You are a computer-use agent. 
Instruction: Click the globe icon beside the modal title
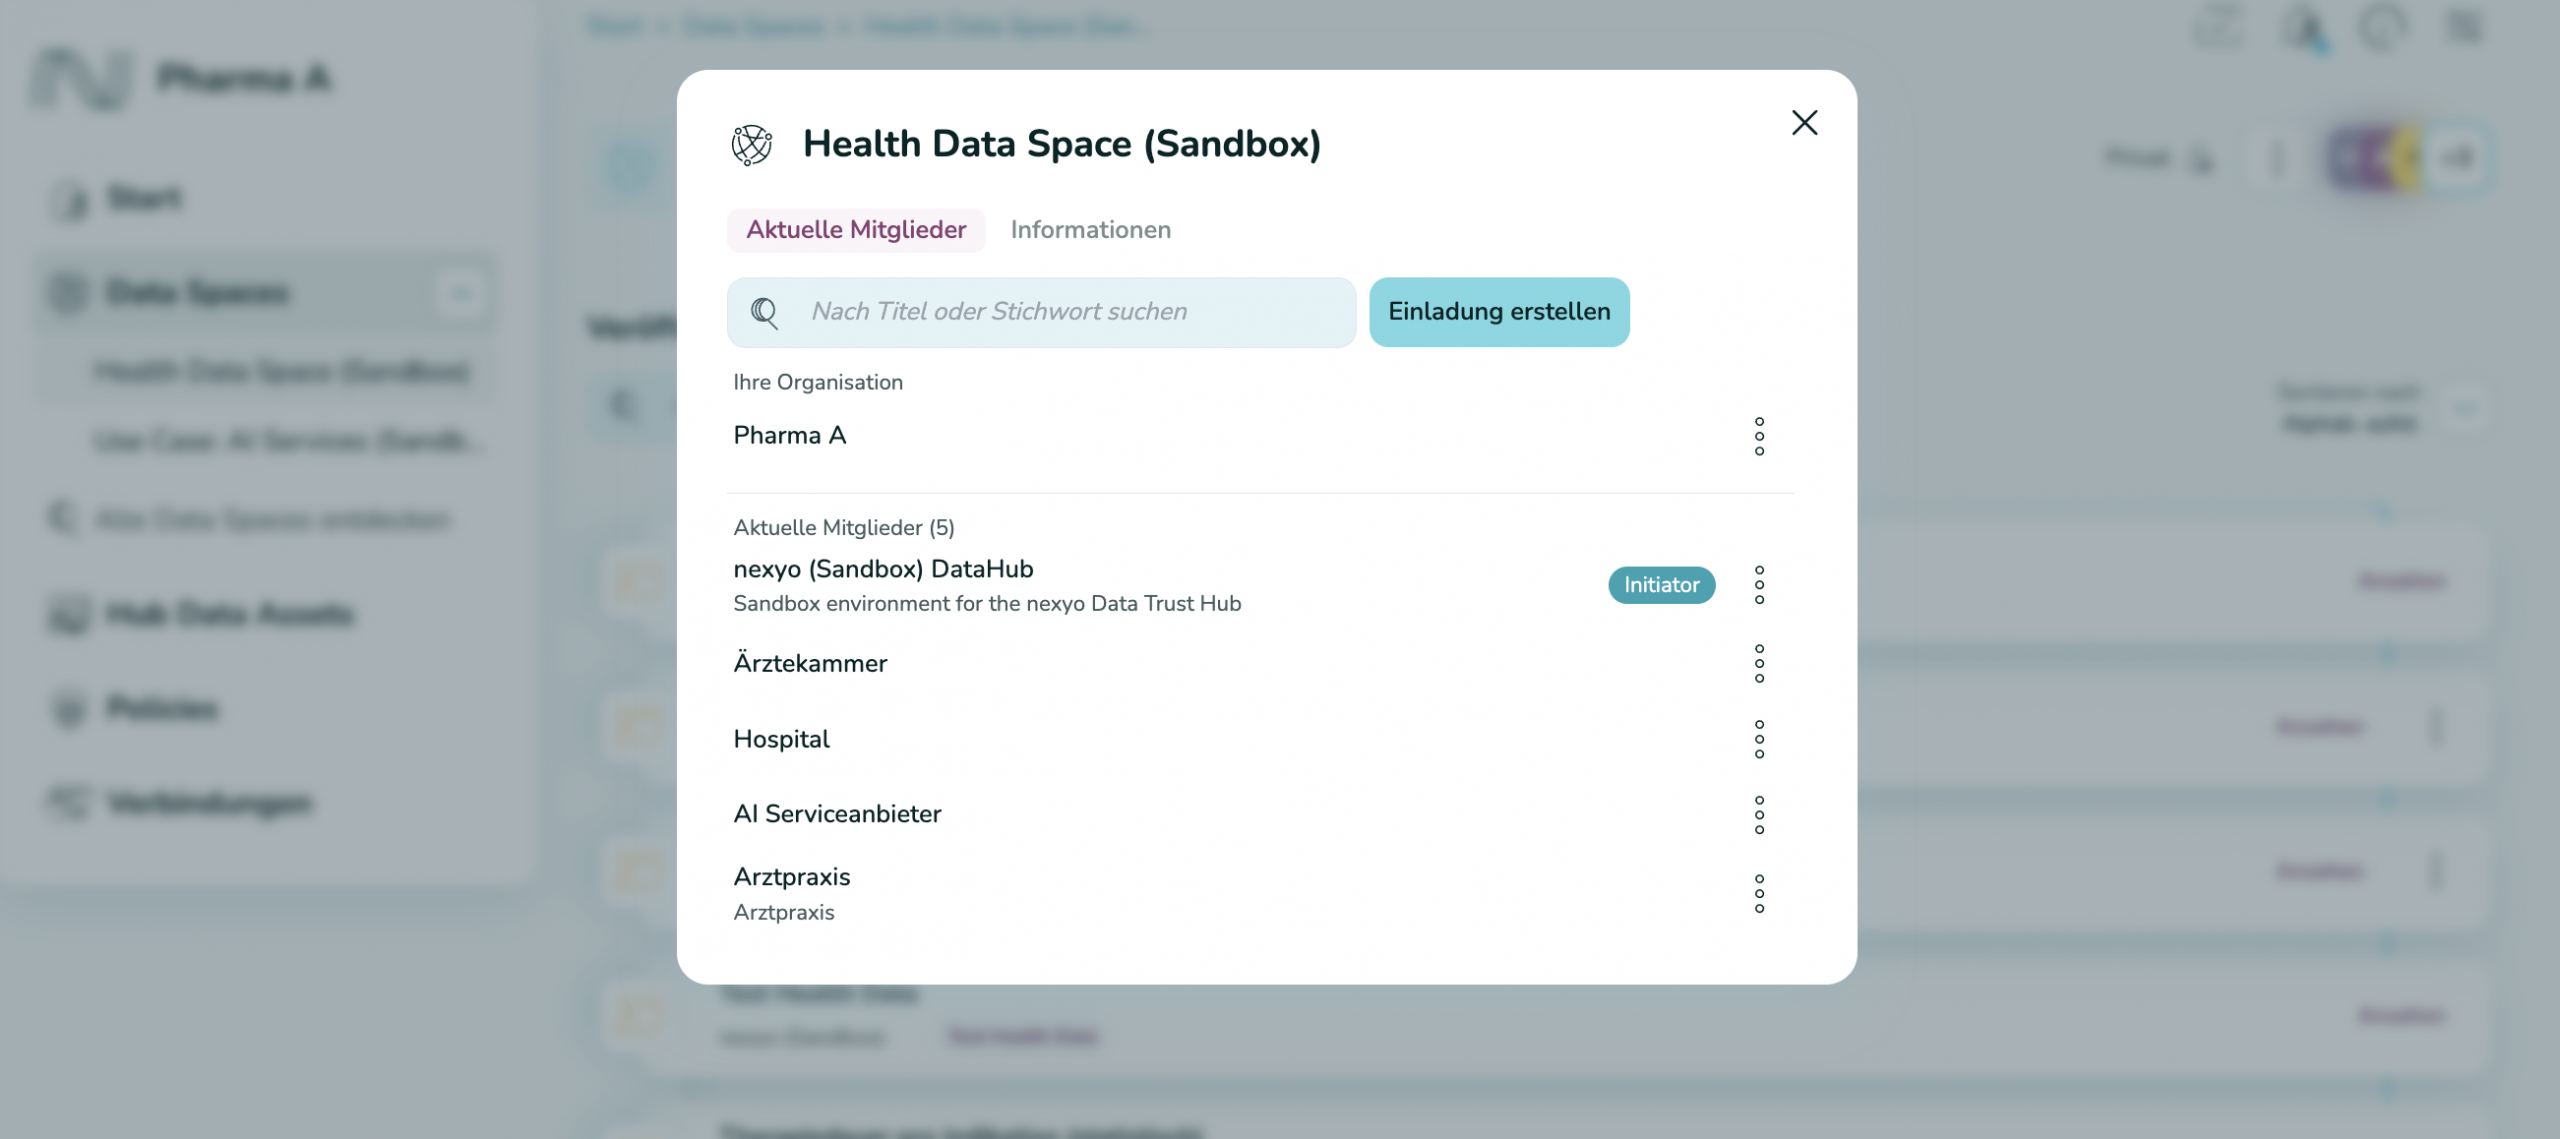pos(750,146)
